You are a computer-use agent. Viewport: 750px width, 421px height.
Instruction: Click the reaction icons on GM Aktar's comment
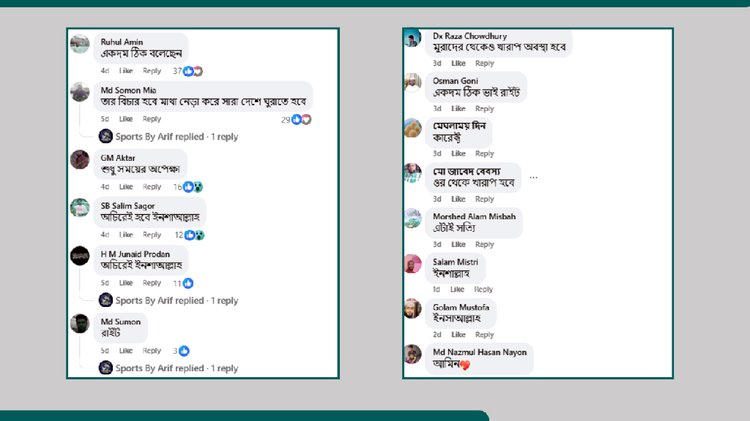coord(196,187)
